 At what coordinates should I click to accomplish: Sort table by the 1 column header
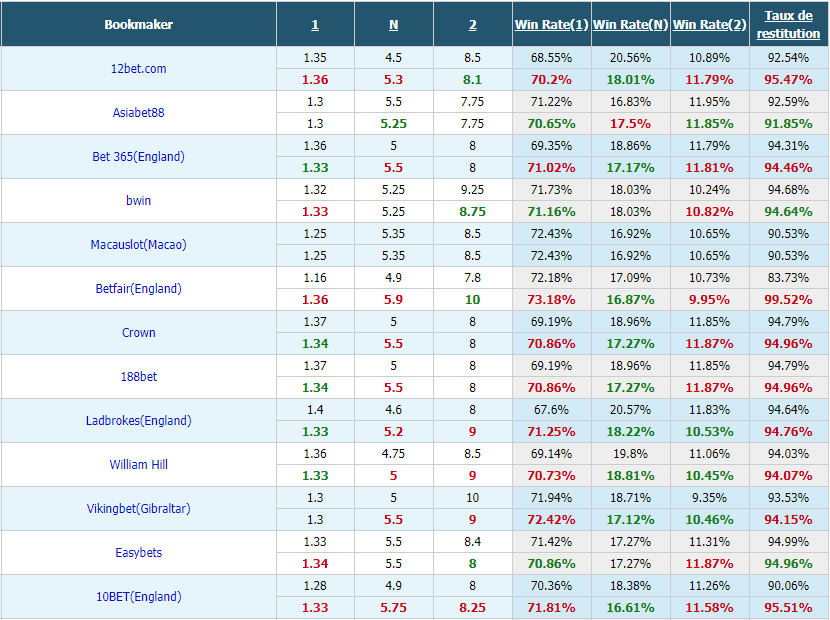(x=315, y=25)
